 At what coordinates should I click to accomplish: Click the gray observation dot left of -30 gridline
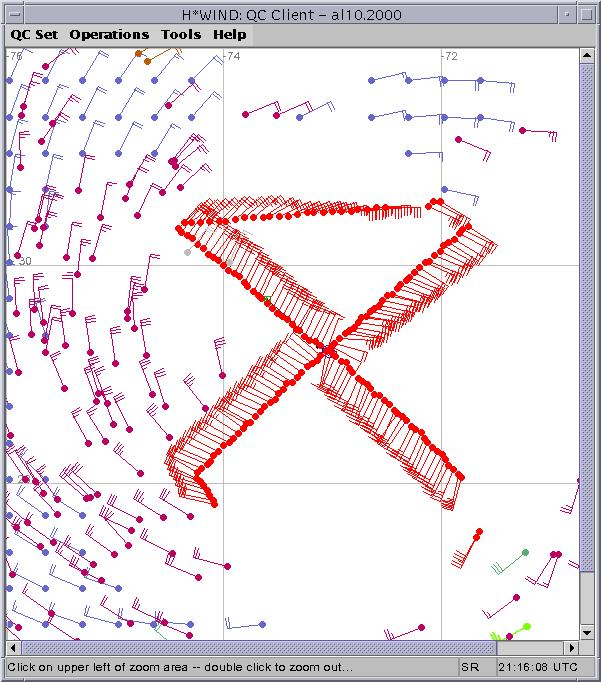point(187,252)
